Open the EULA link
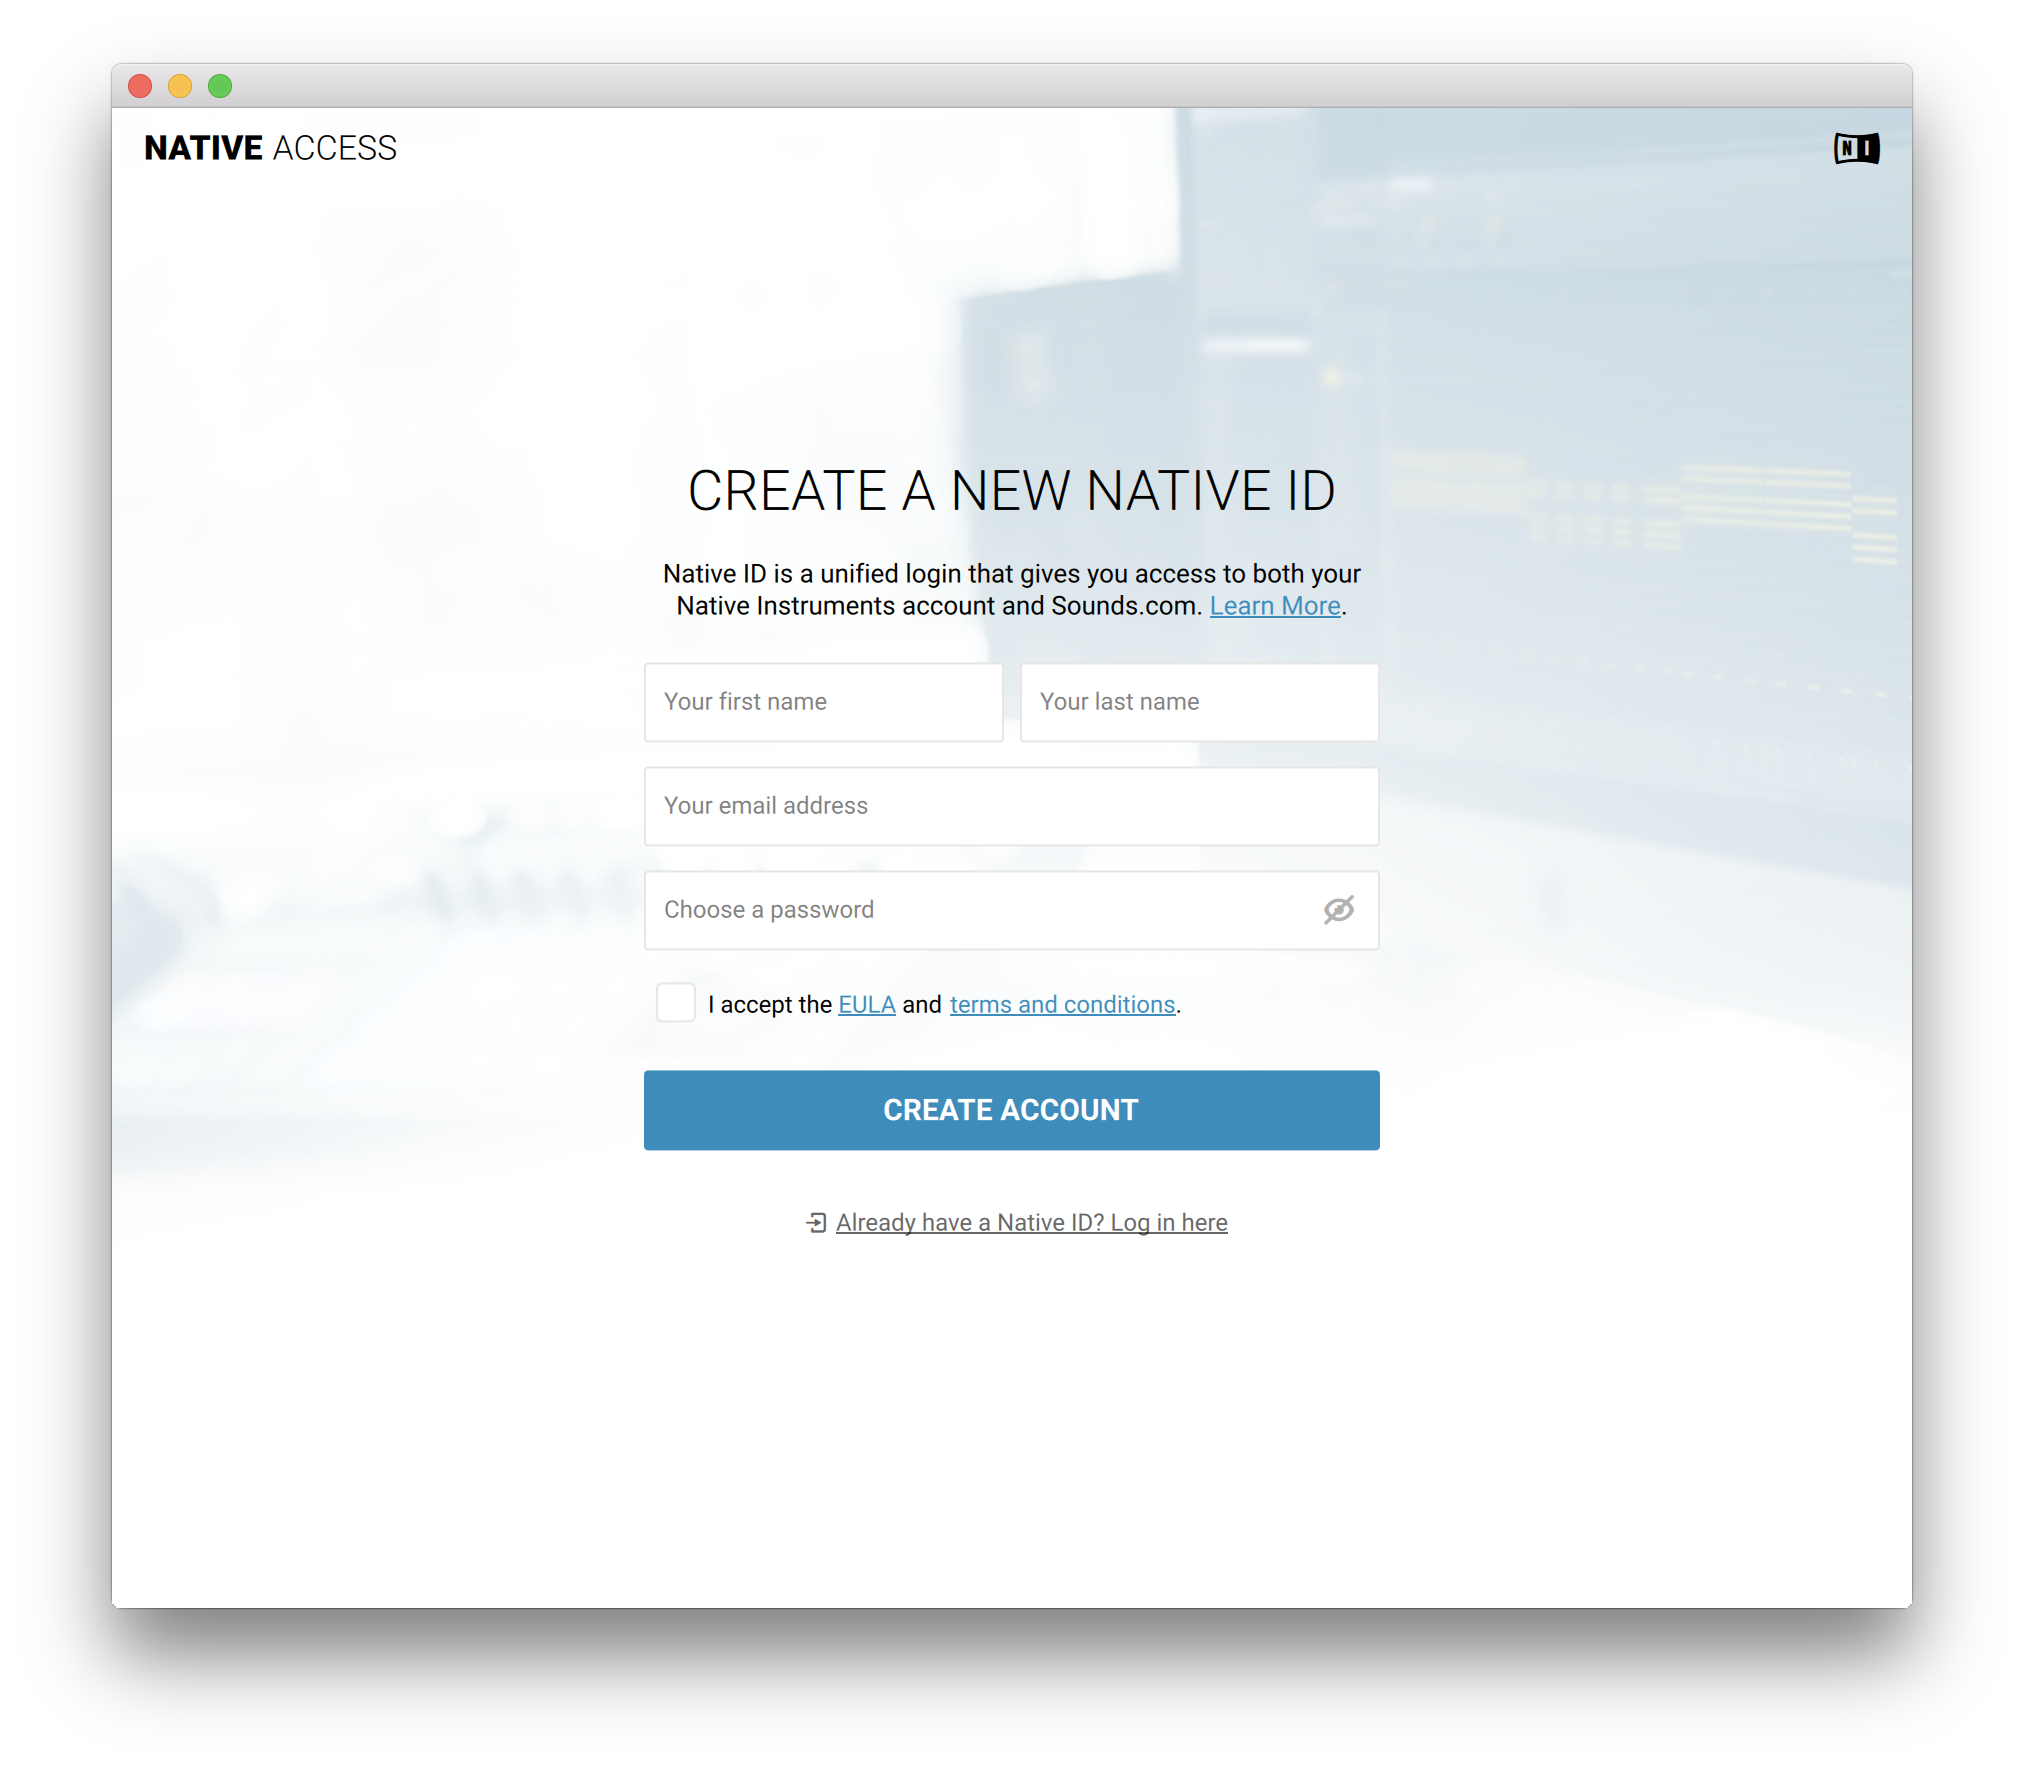 pos(866,1004)
